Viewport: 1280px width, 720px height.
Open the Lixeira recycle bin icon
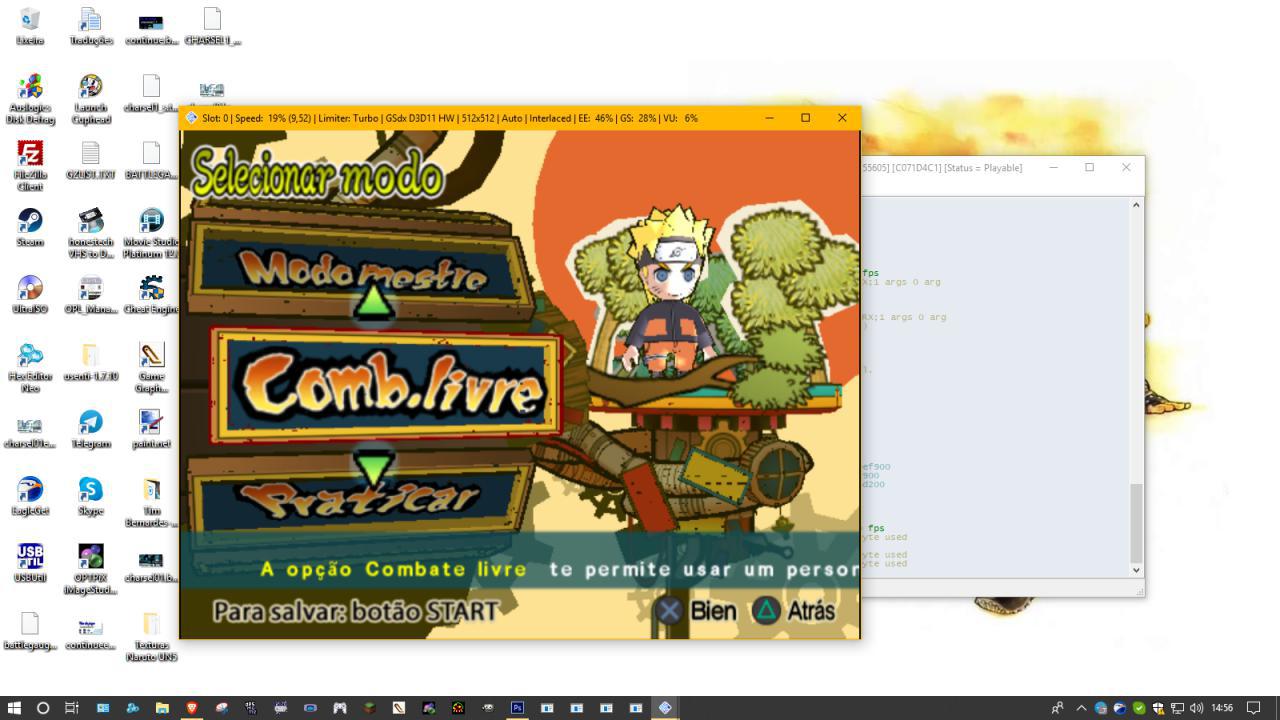[x=30, y=27]
